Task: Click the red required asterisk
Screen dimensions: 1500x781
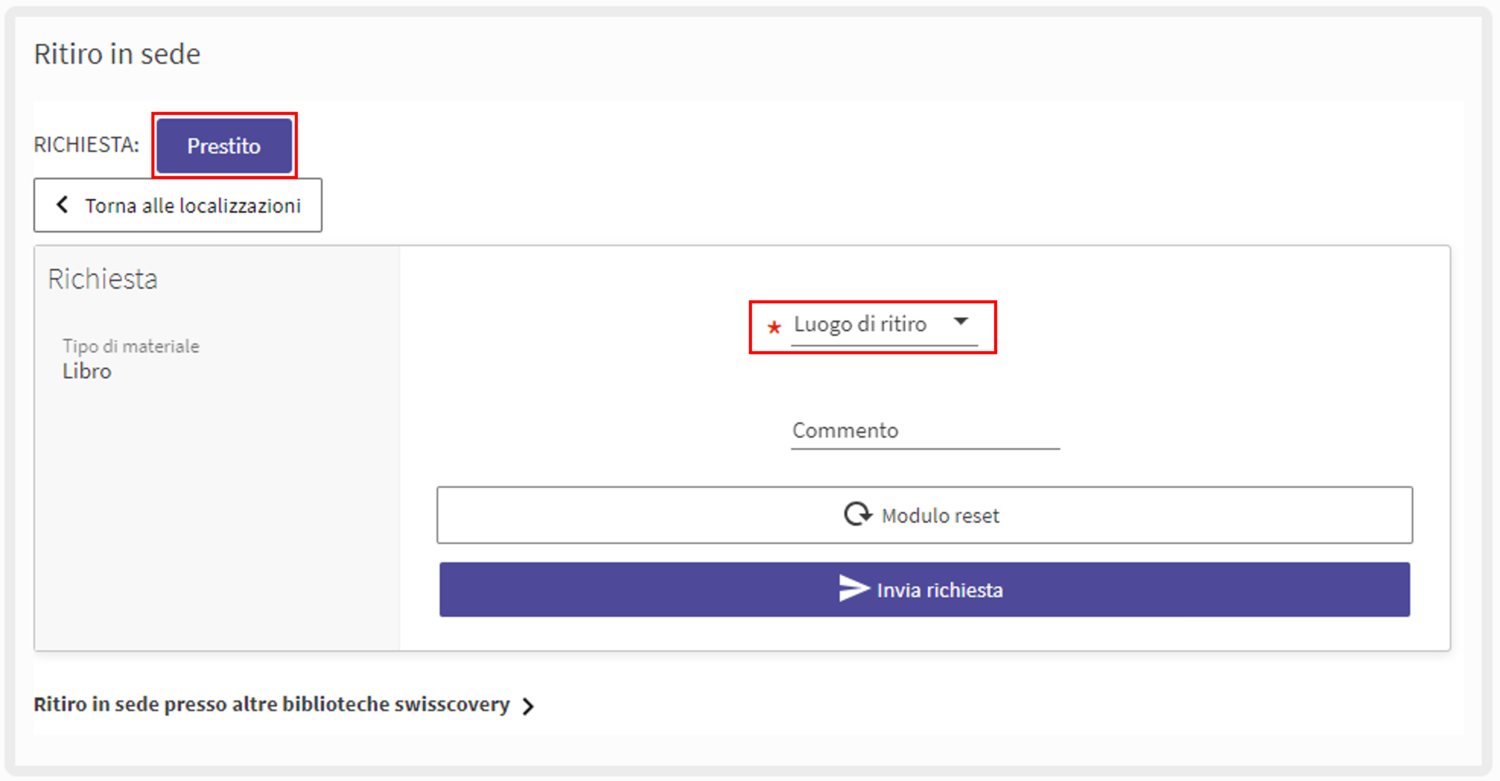Action: click(x=773, y=327)
